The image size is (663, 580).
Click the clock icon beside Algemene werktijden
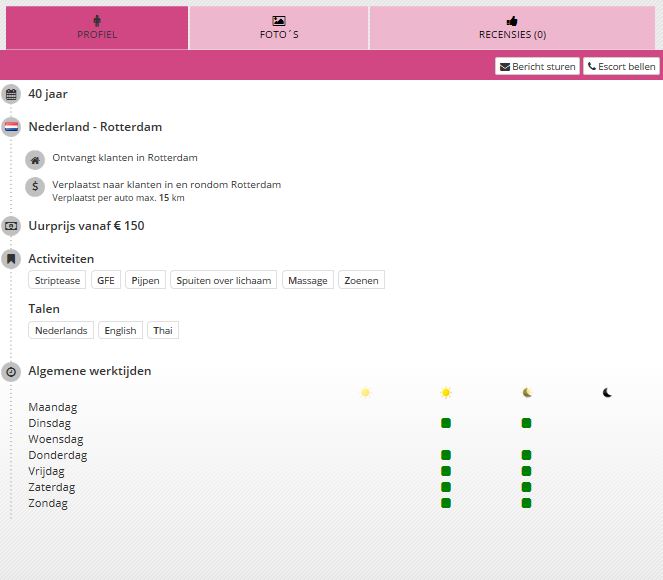[11, 371]
